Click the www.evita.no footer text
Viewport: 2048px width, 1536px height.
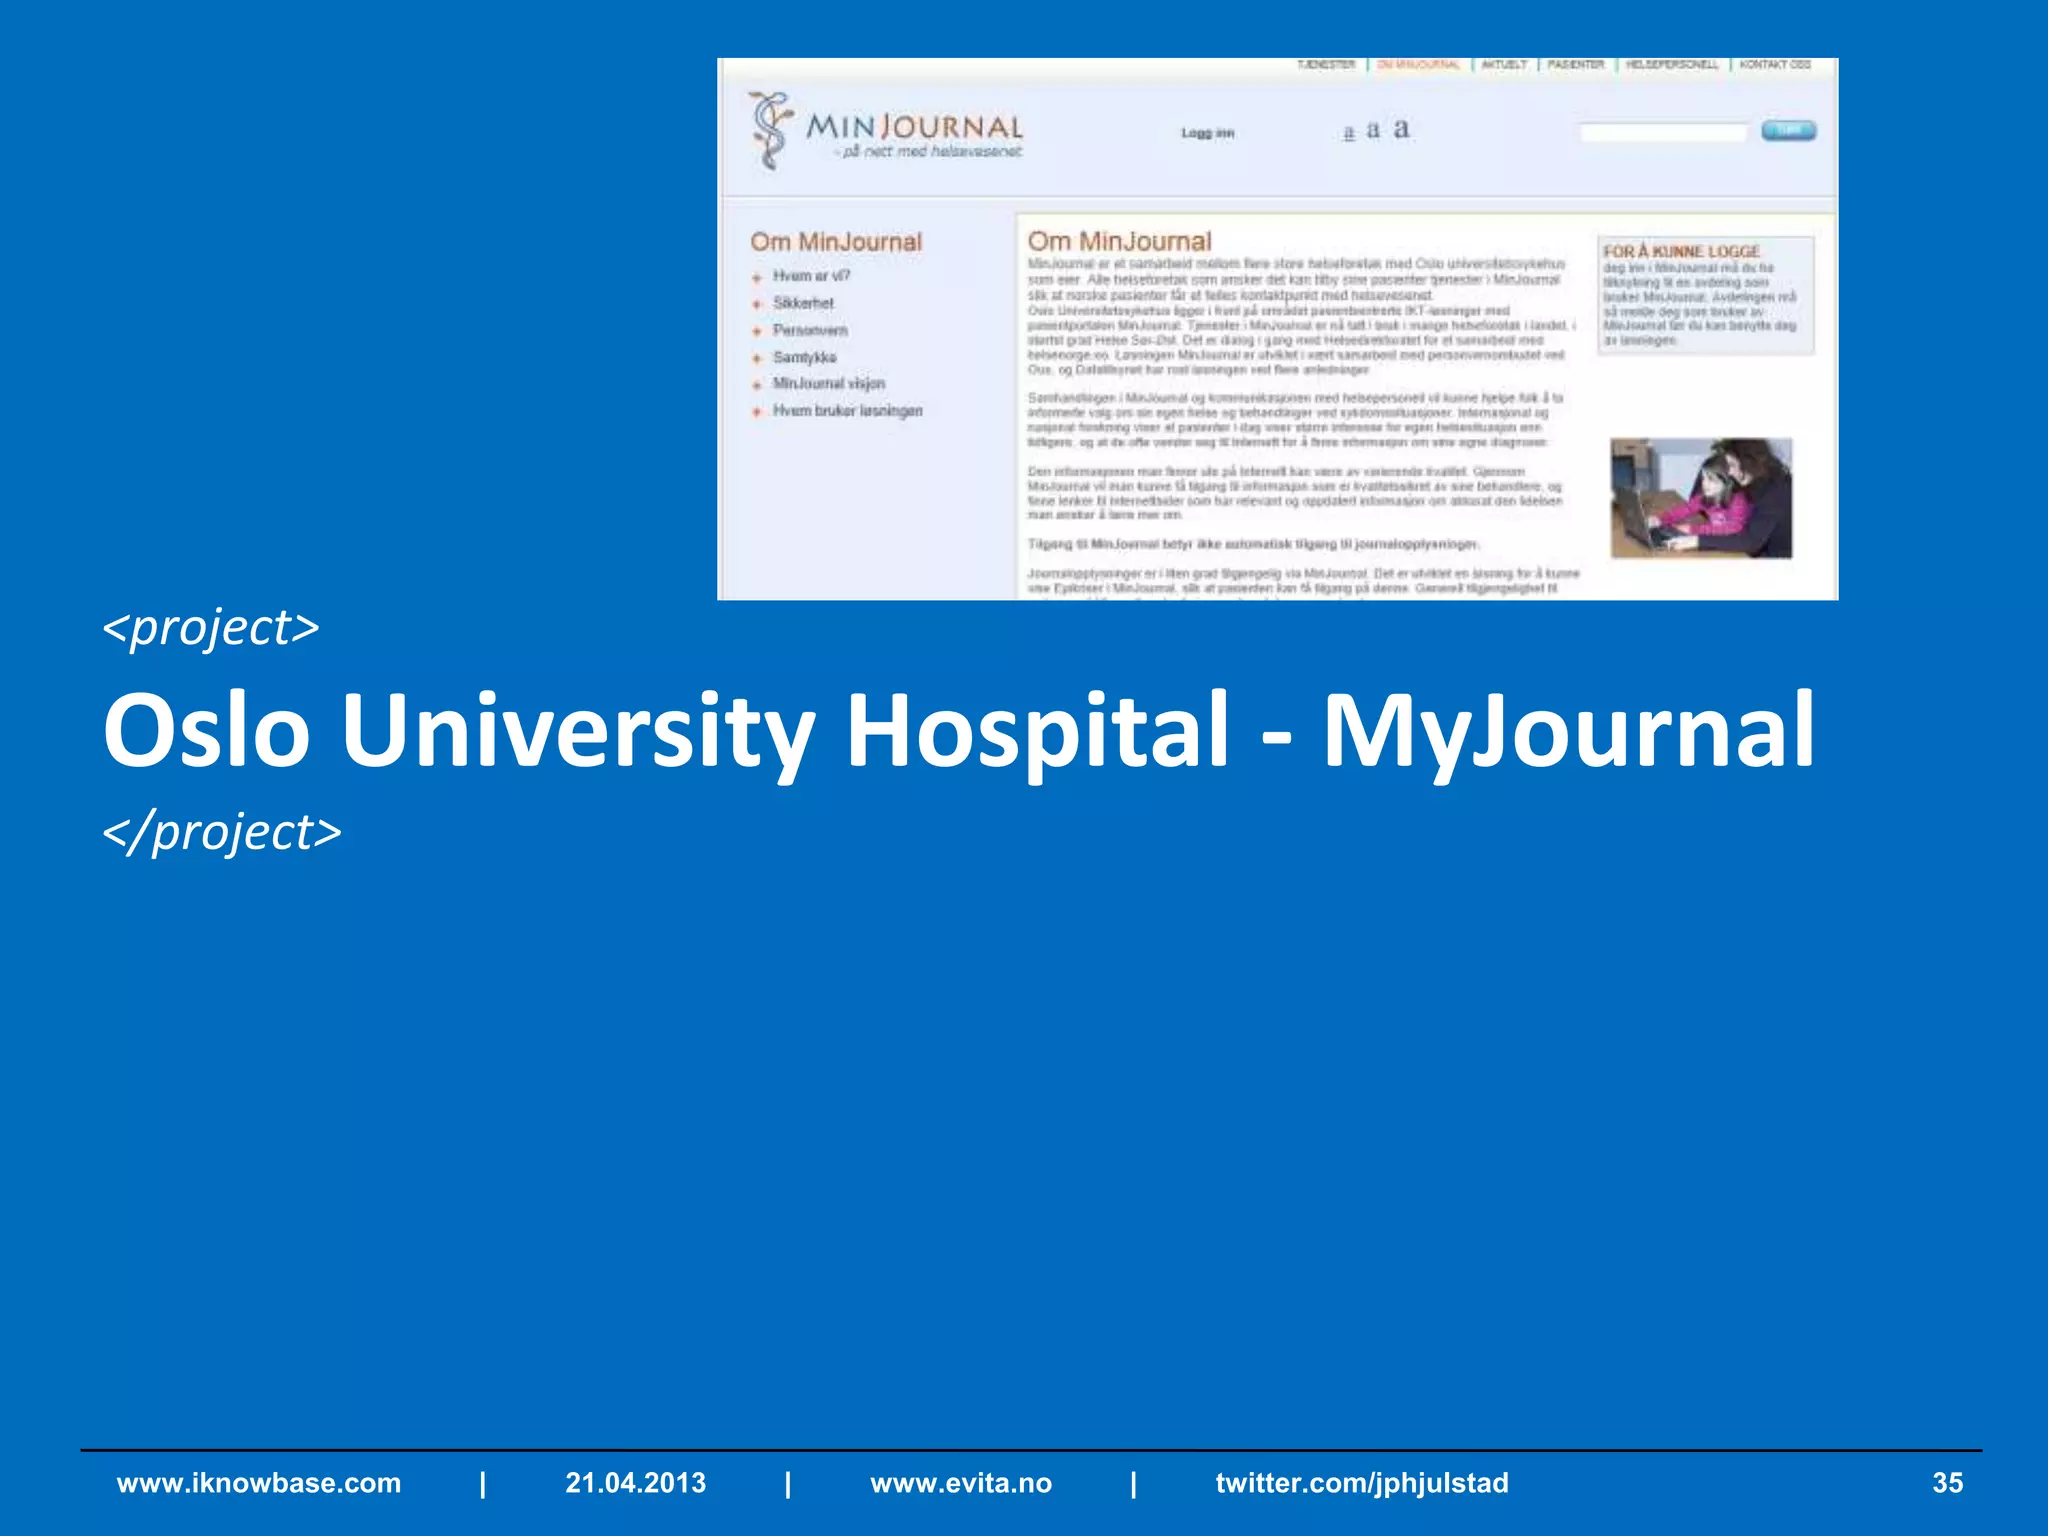click(961, 1483)
